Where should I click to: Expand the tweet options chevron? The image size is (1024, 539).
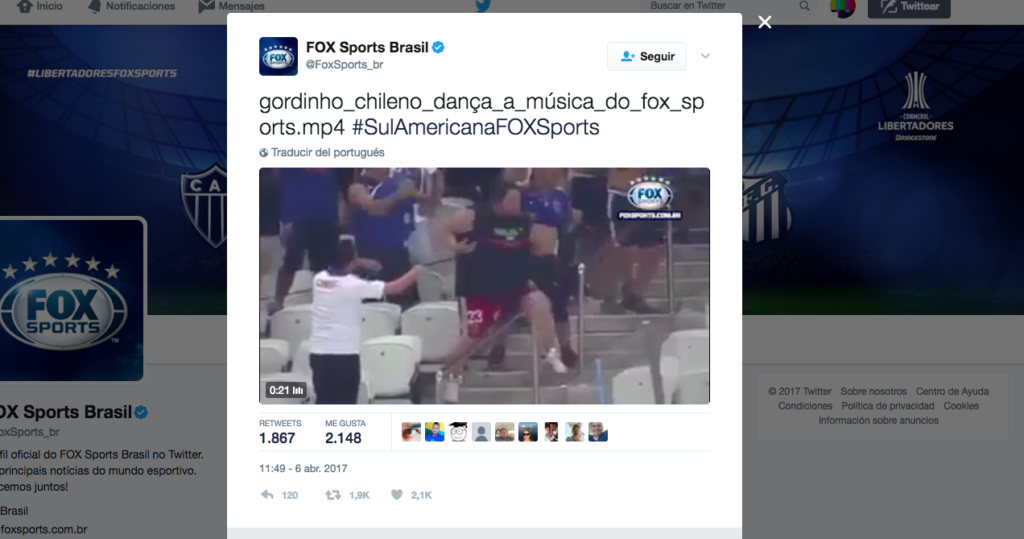tap(705, 56)
